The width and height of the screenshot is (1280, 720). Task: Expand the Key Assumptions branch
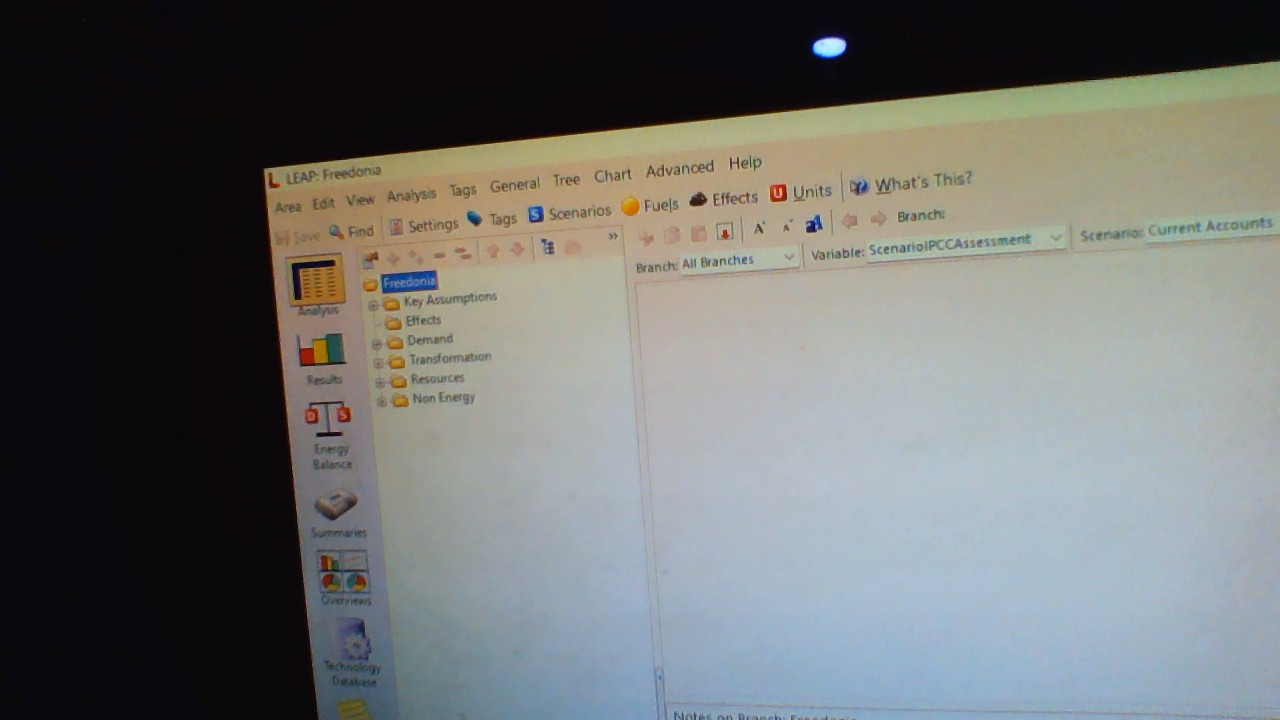[373, 305]
